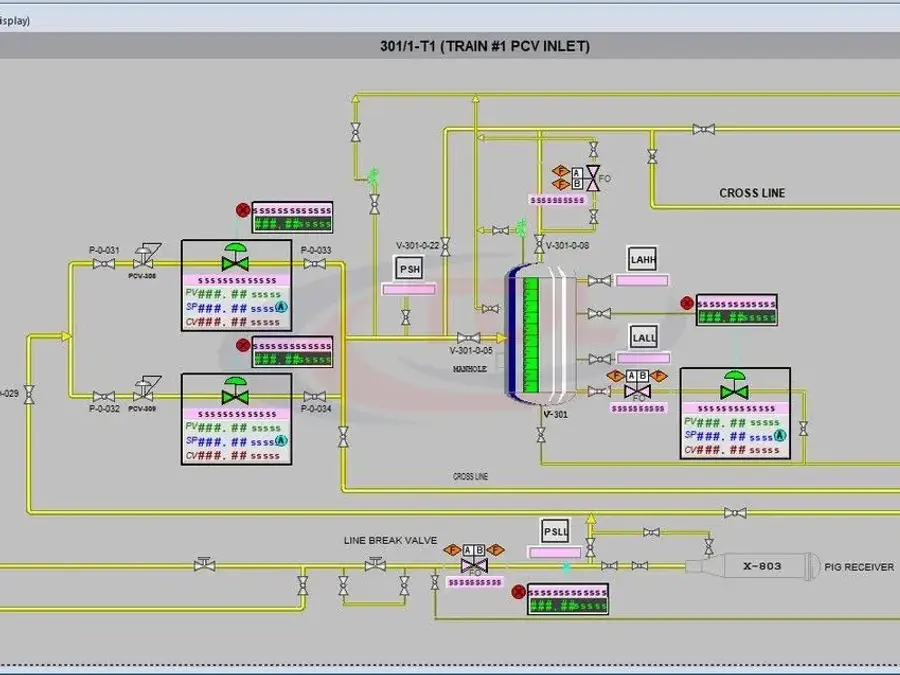Viewport: 900px width, 675px height.
Task: Click green readout display above PCV-308 faceplate
Action: click(293, 223)
